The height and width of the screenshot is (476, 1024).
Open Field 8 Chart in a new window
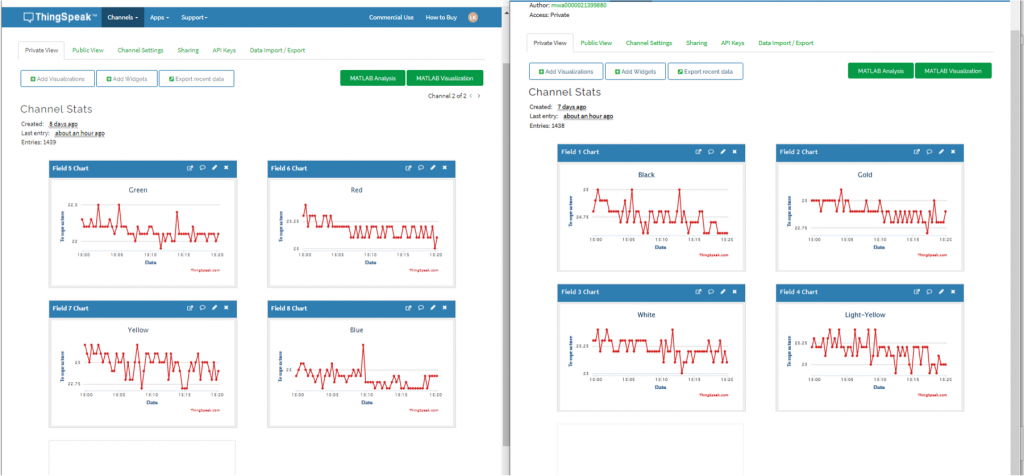coord(409,308)
